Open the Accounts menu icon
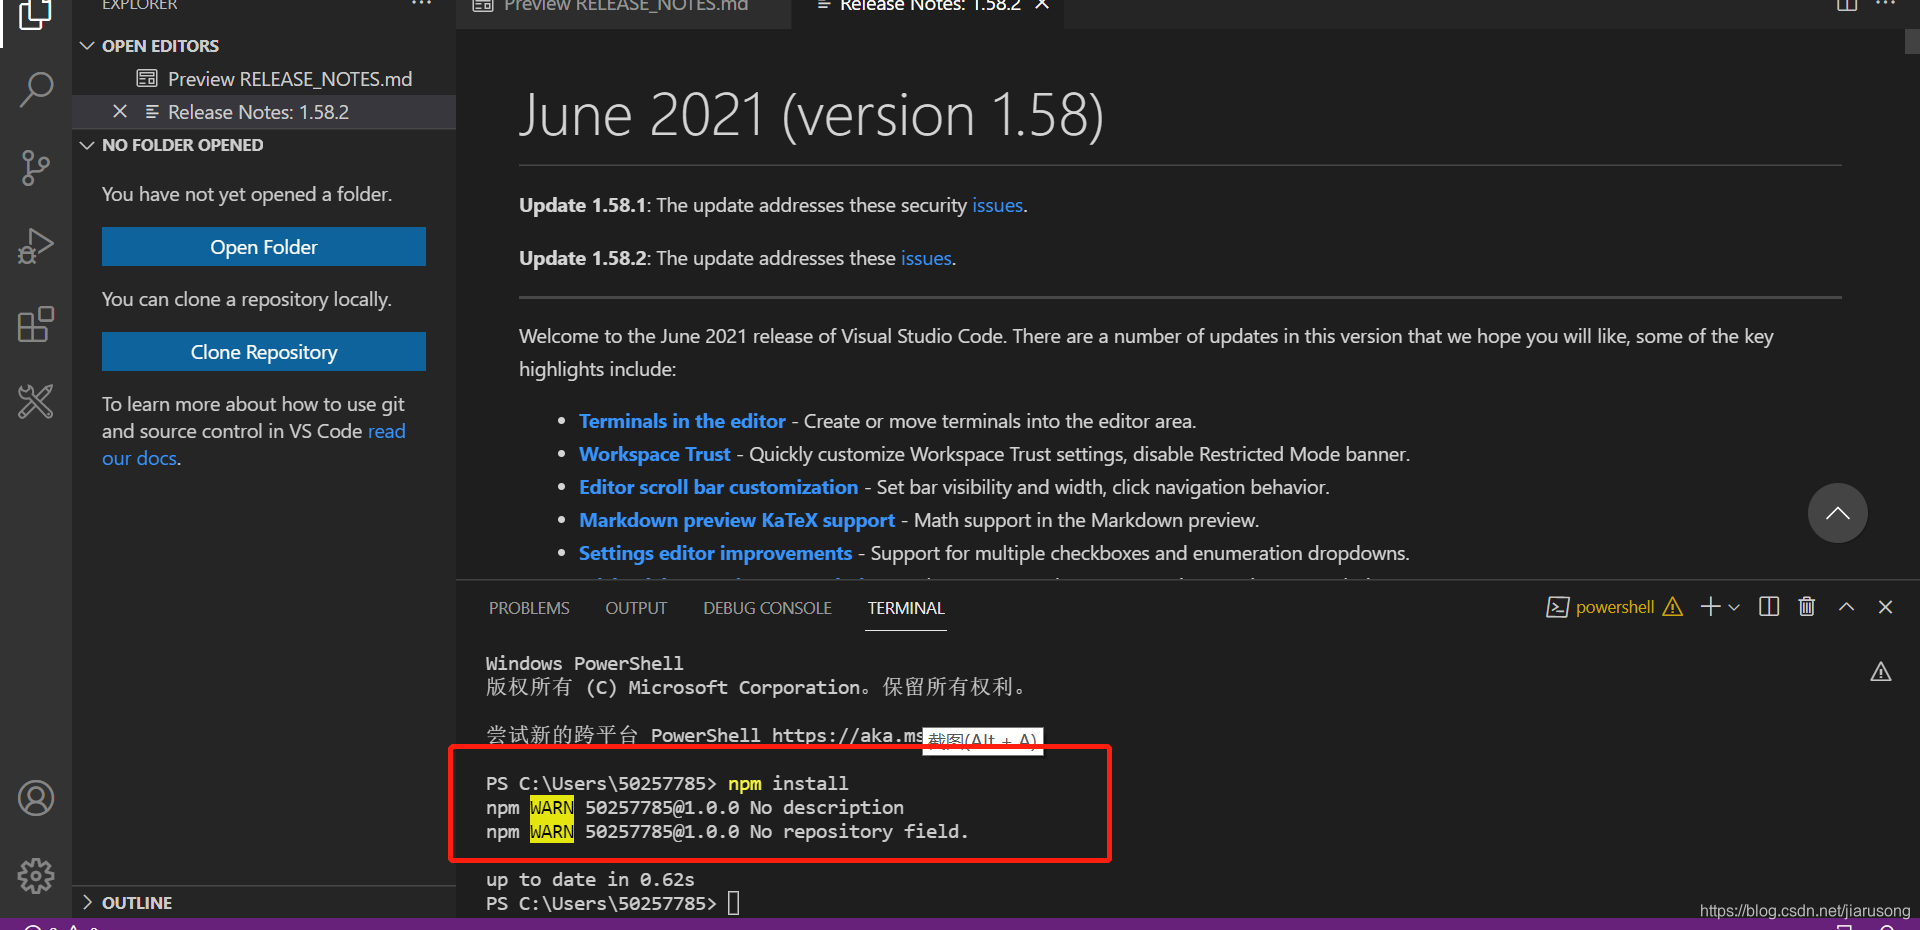 36,798
